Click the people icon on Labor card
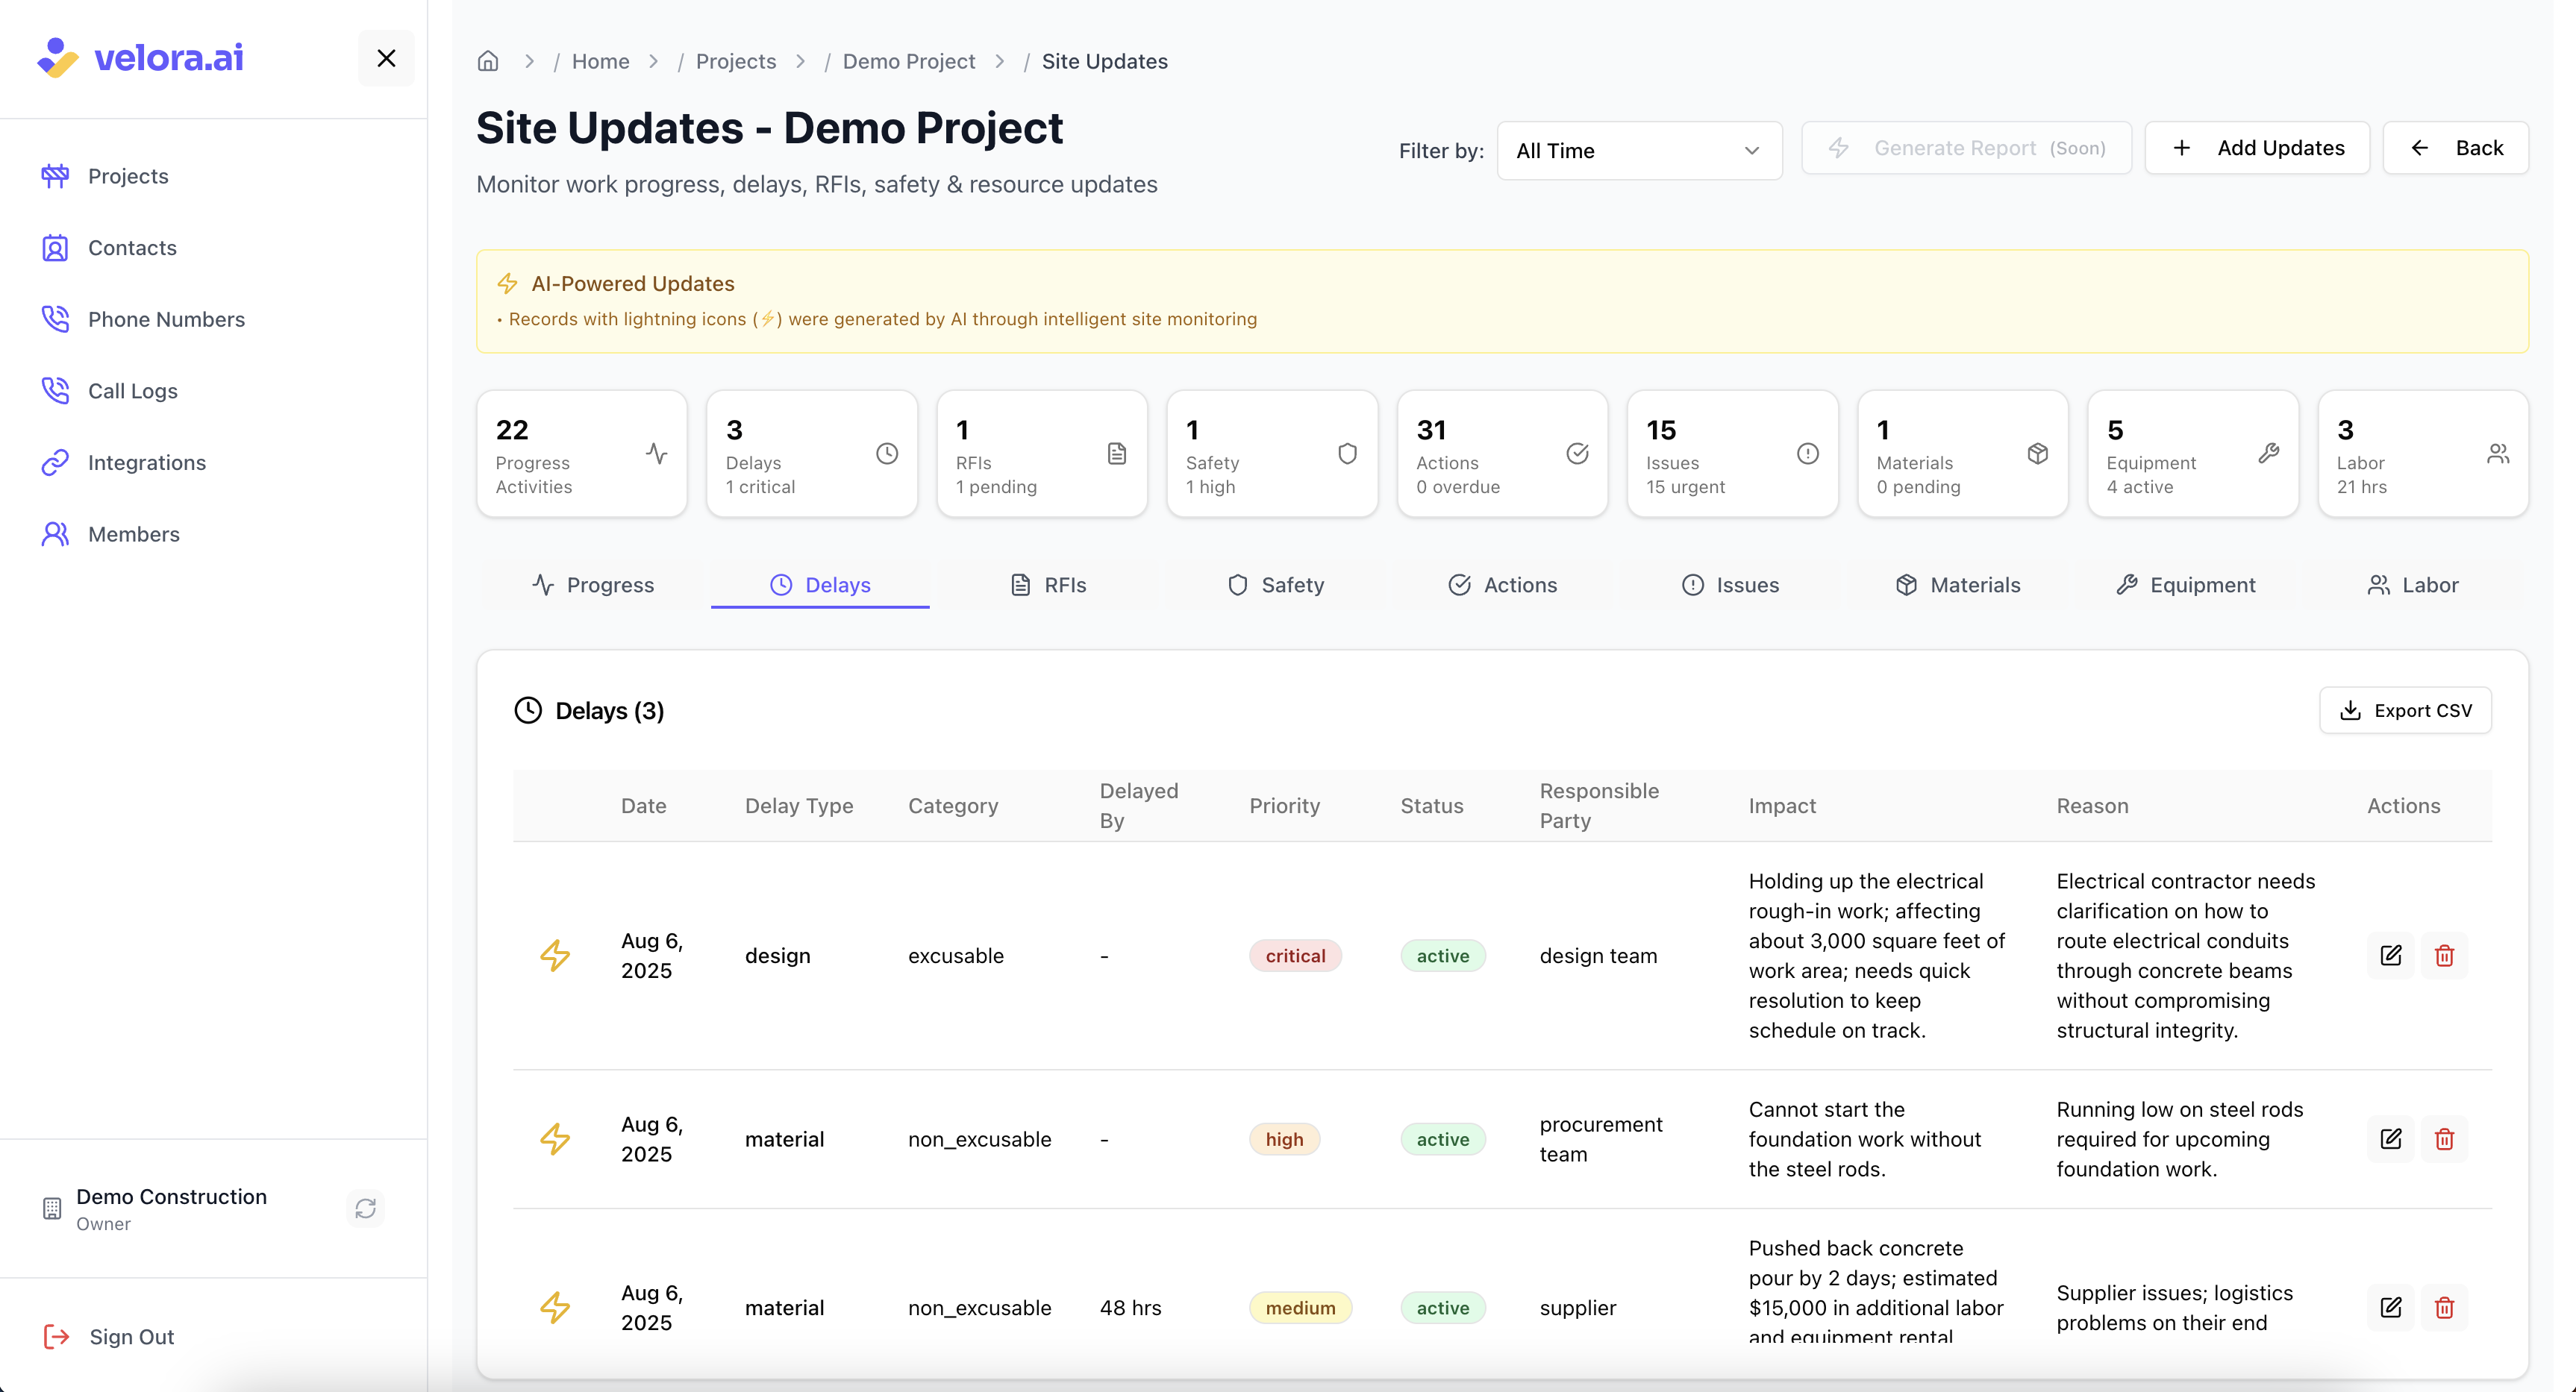The height and width of the screenshot is (1392, 2576). tap(2499, 454)
